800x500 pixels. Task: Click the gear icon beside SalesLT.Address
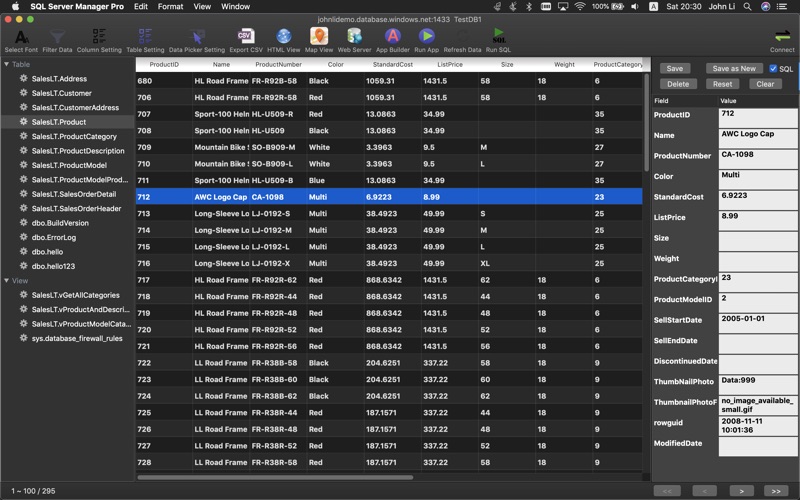pos(23,79)
